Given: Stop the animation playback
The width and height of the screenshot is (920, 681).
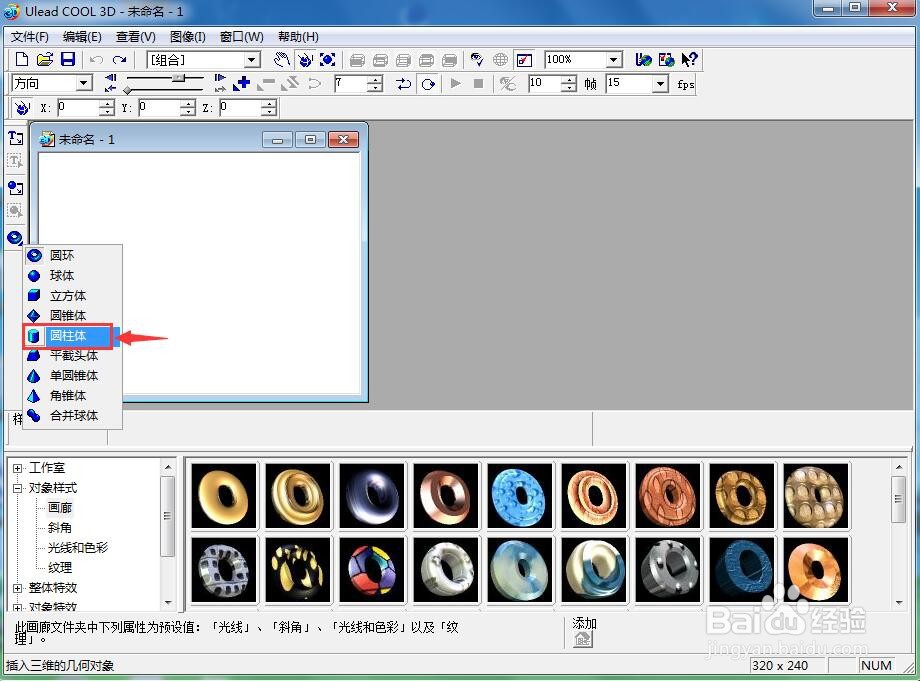Looking at the screenshot, I should pyautogui.click(x=478, y=83).
